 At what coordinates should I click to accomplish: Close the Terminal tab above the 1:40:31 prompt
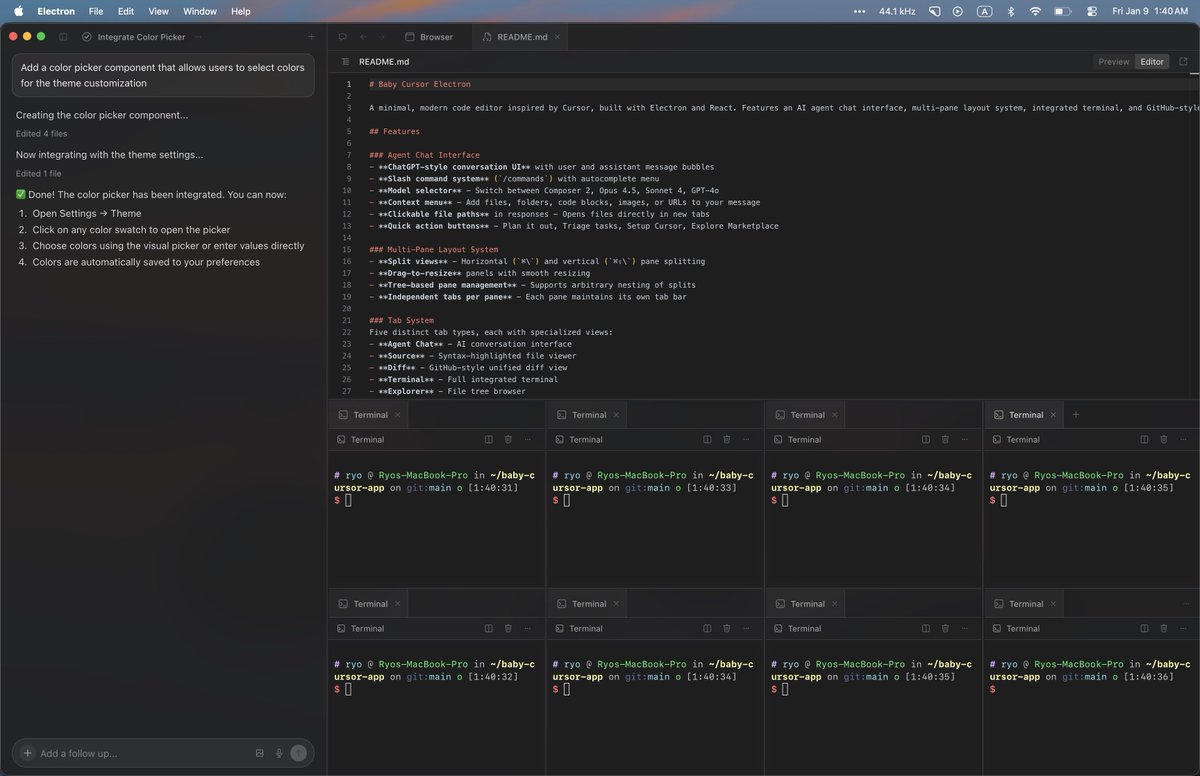(398, 415)
